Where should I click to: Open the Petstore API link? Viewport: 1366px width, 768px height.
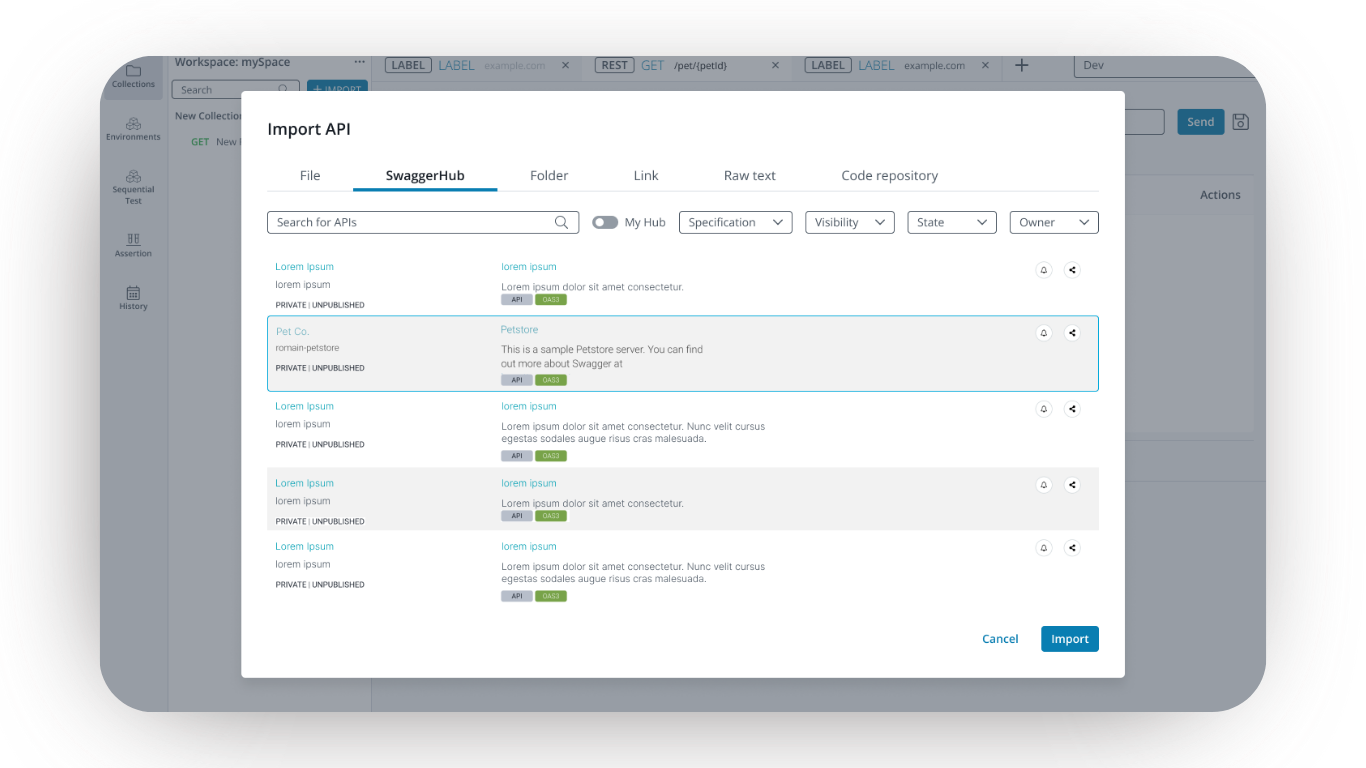[x=519, y=330]
